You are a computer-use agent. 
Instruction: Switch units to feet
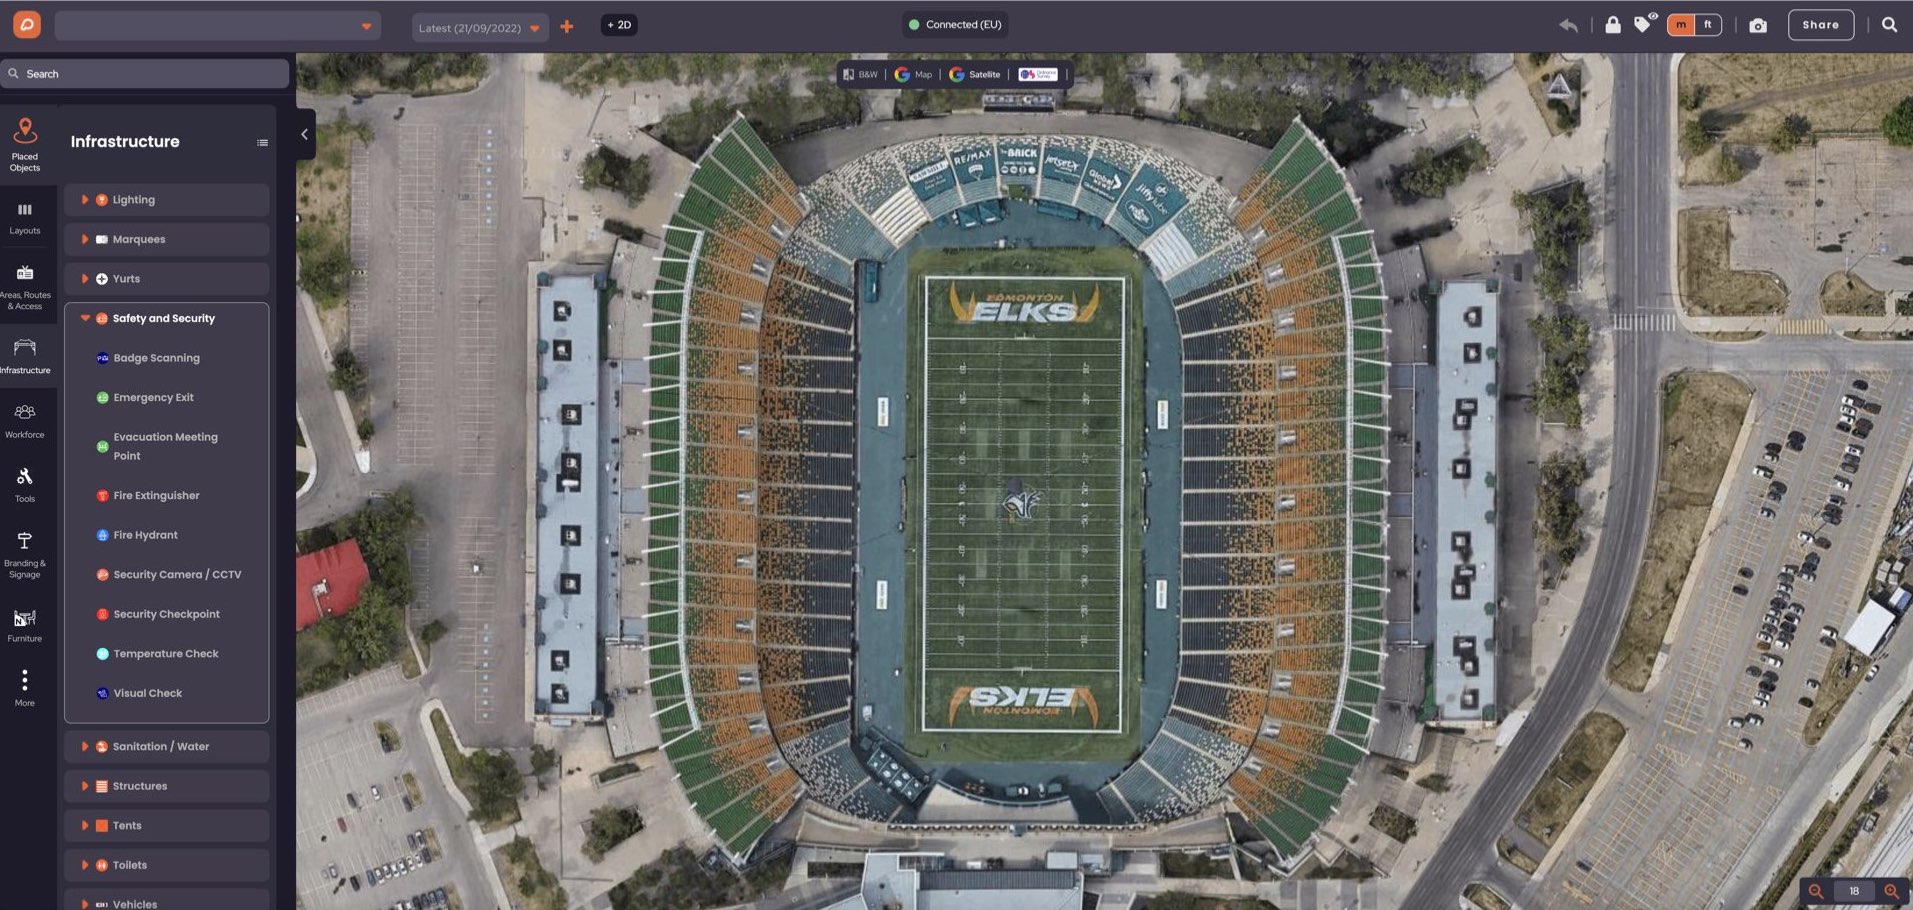(x=1708, y=25)
